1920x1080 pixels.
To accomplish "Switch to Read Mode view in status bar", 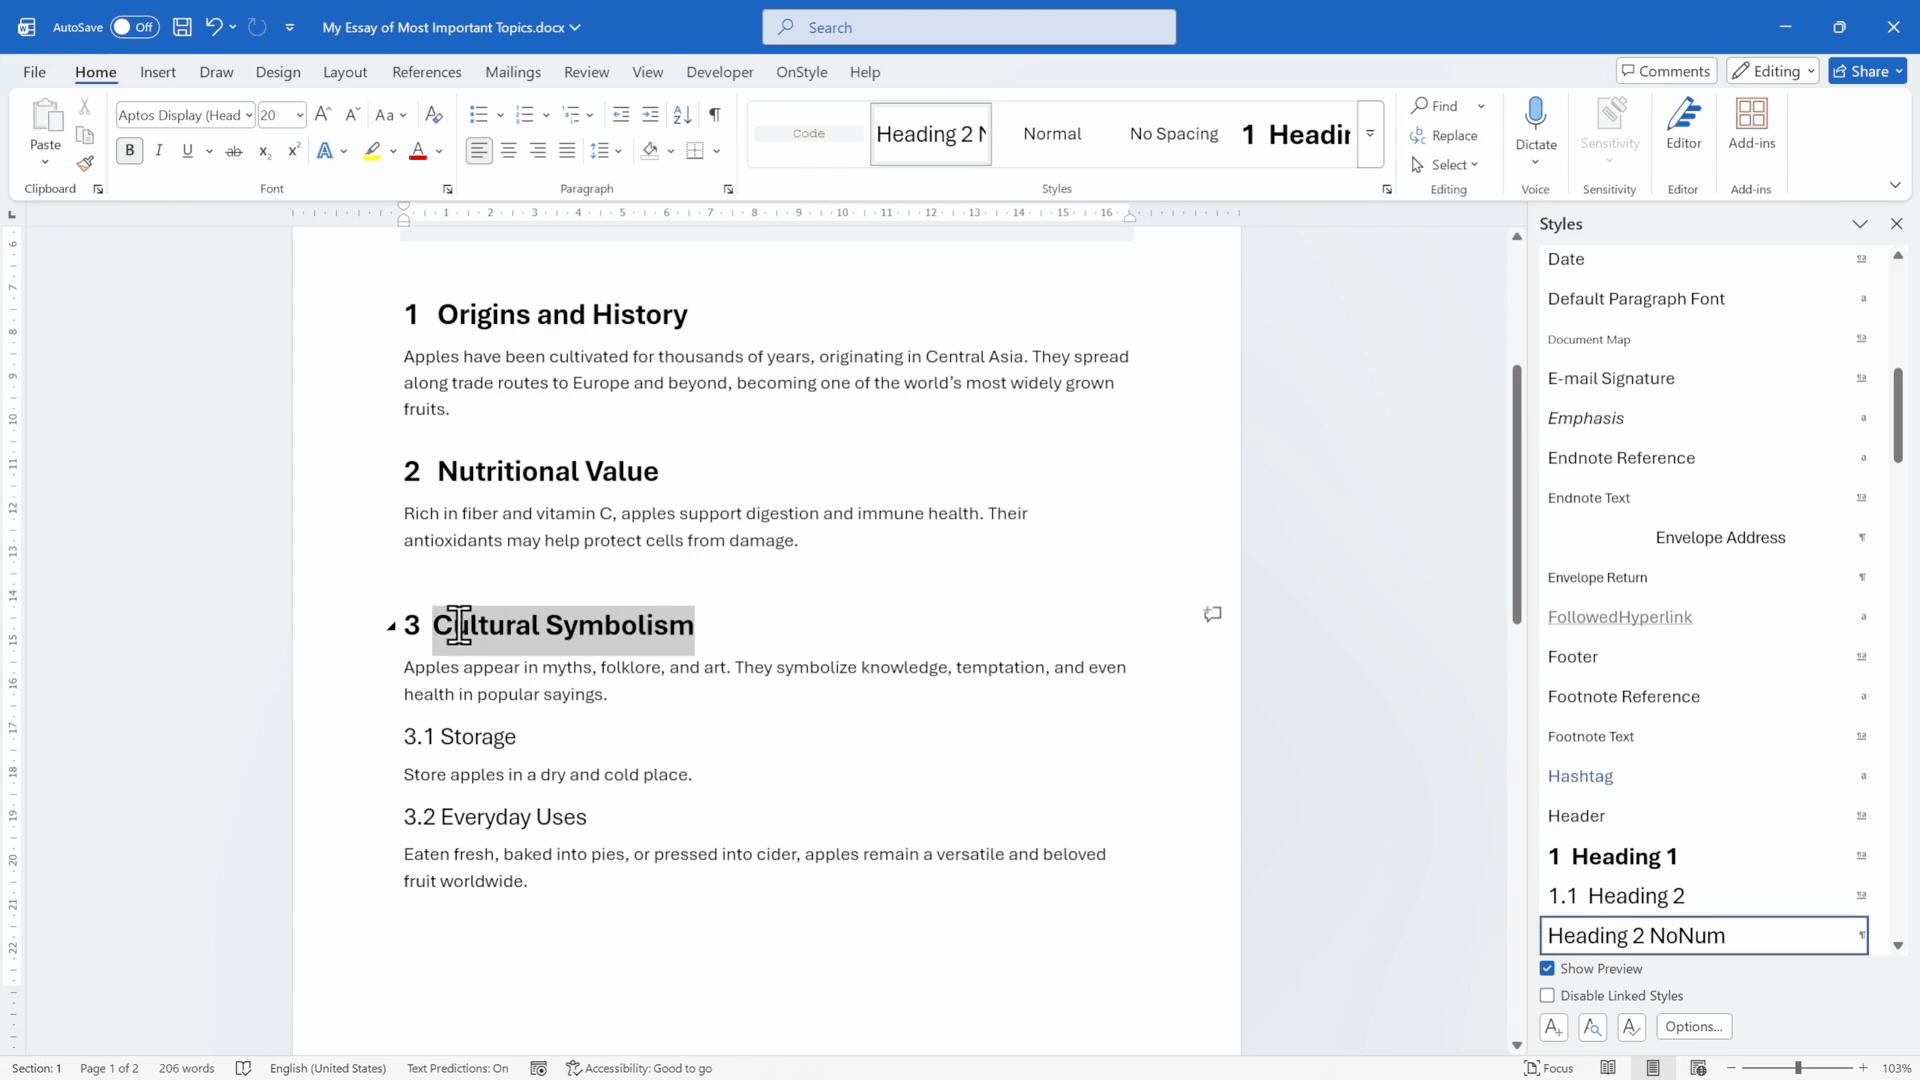I will (1608, 1069).
